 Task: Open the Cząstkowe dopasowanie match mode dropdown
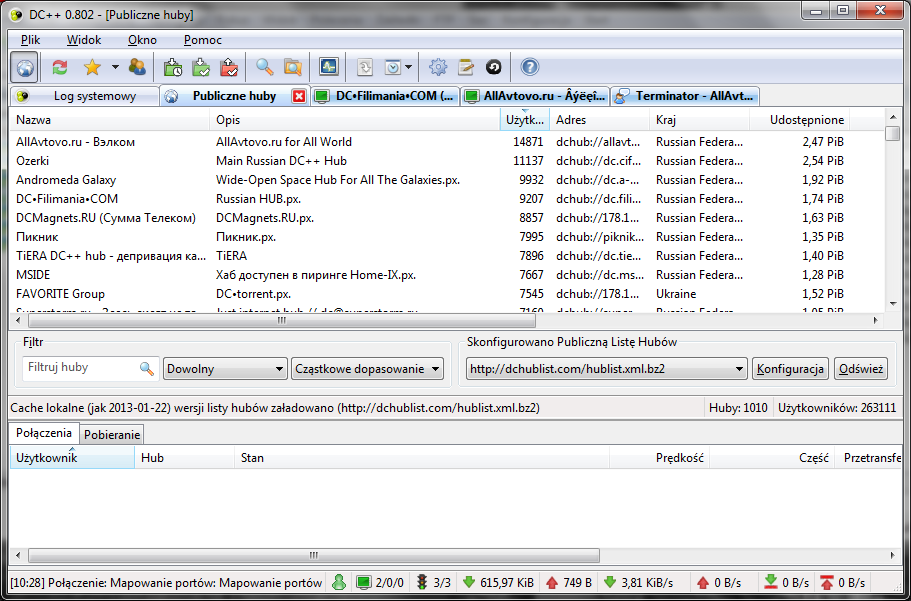367,369
